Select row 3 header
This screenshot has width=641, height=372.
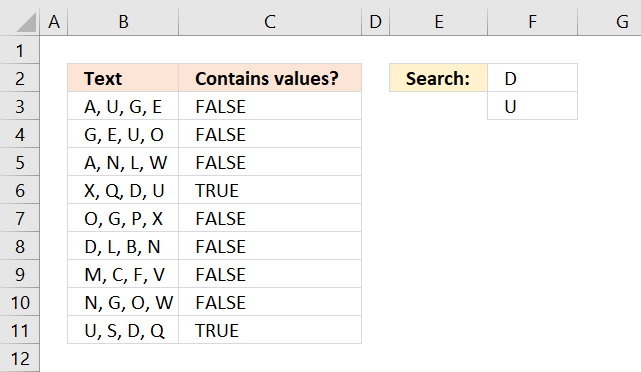click(20, 106)
